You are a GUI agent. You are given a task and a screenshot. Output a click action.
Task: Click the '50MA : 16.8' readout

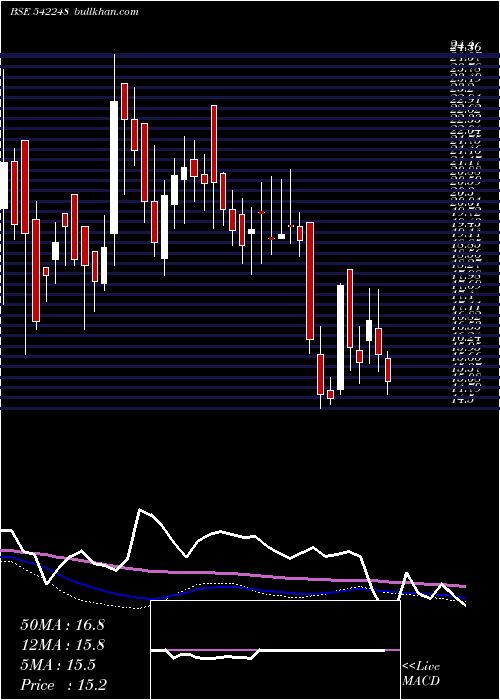point(62,625)
